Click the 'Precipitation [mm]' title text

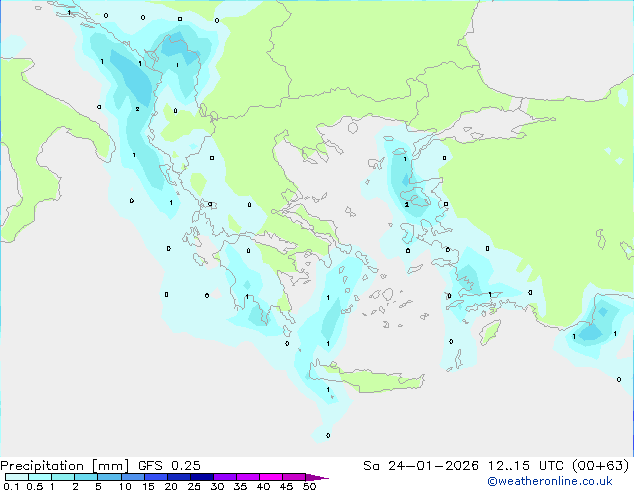(x=65, y=466)
